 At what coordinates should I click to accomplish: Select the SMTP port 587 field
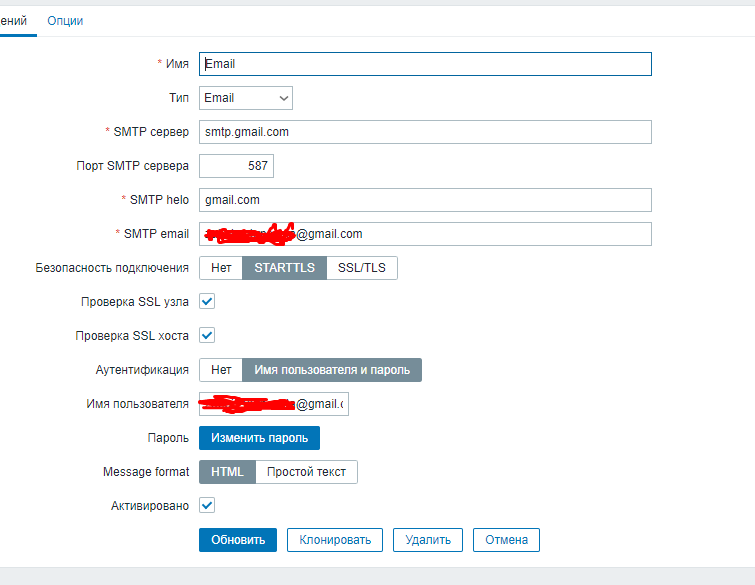click(x=236, y=166)
